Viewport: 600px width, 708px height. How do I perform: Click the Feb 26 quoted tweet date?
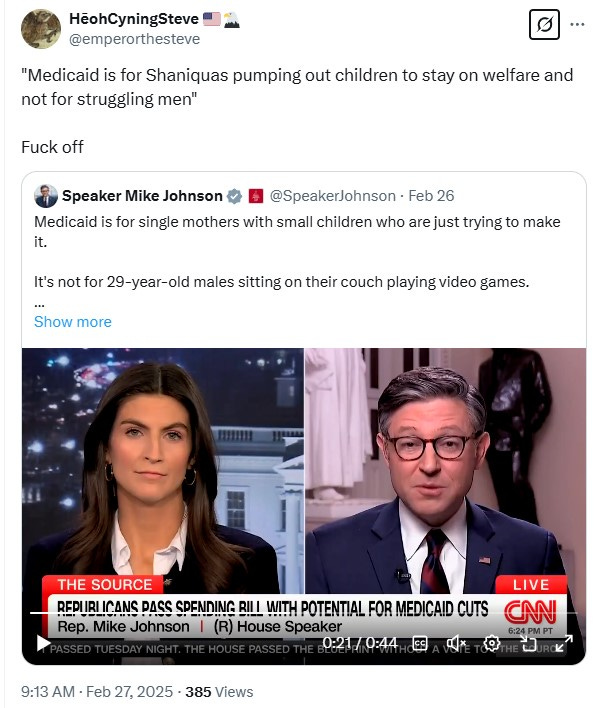pos(431,196)
